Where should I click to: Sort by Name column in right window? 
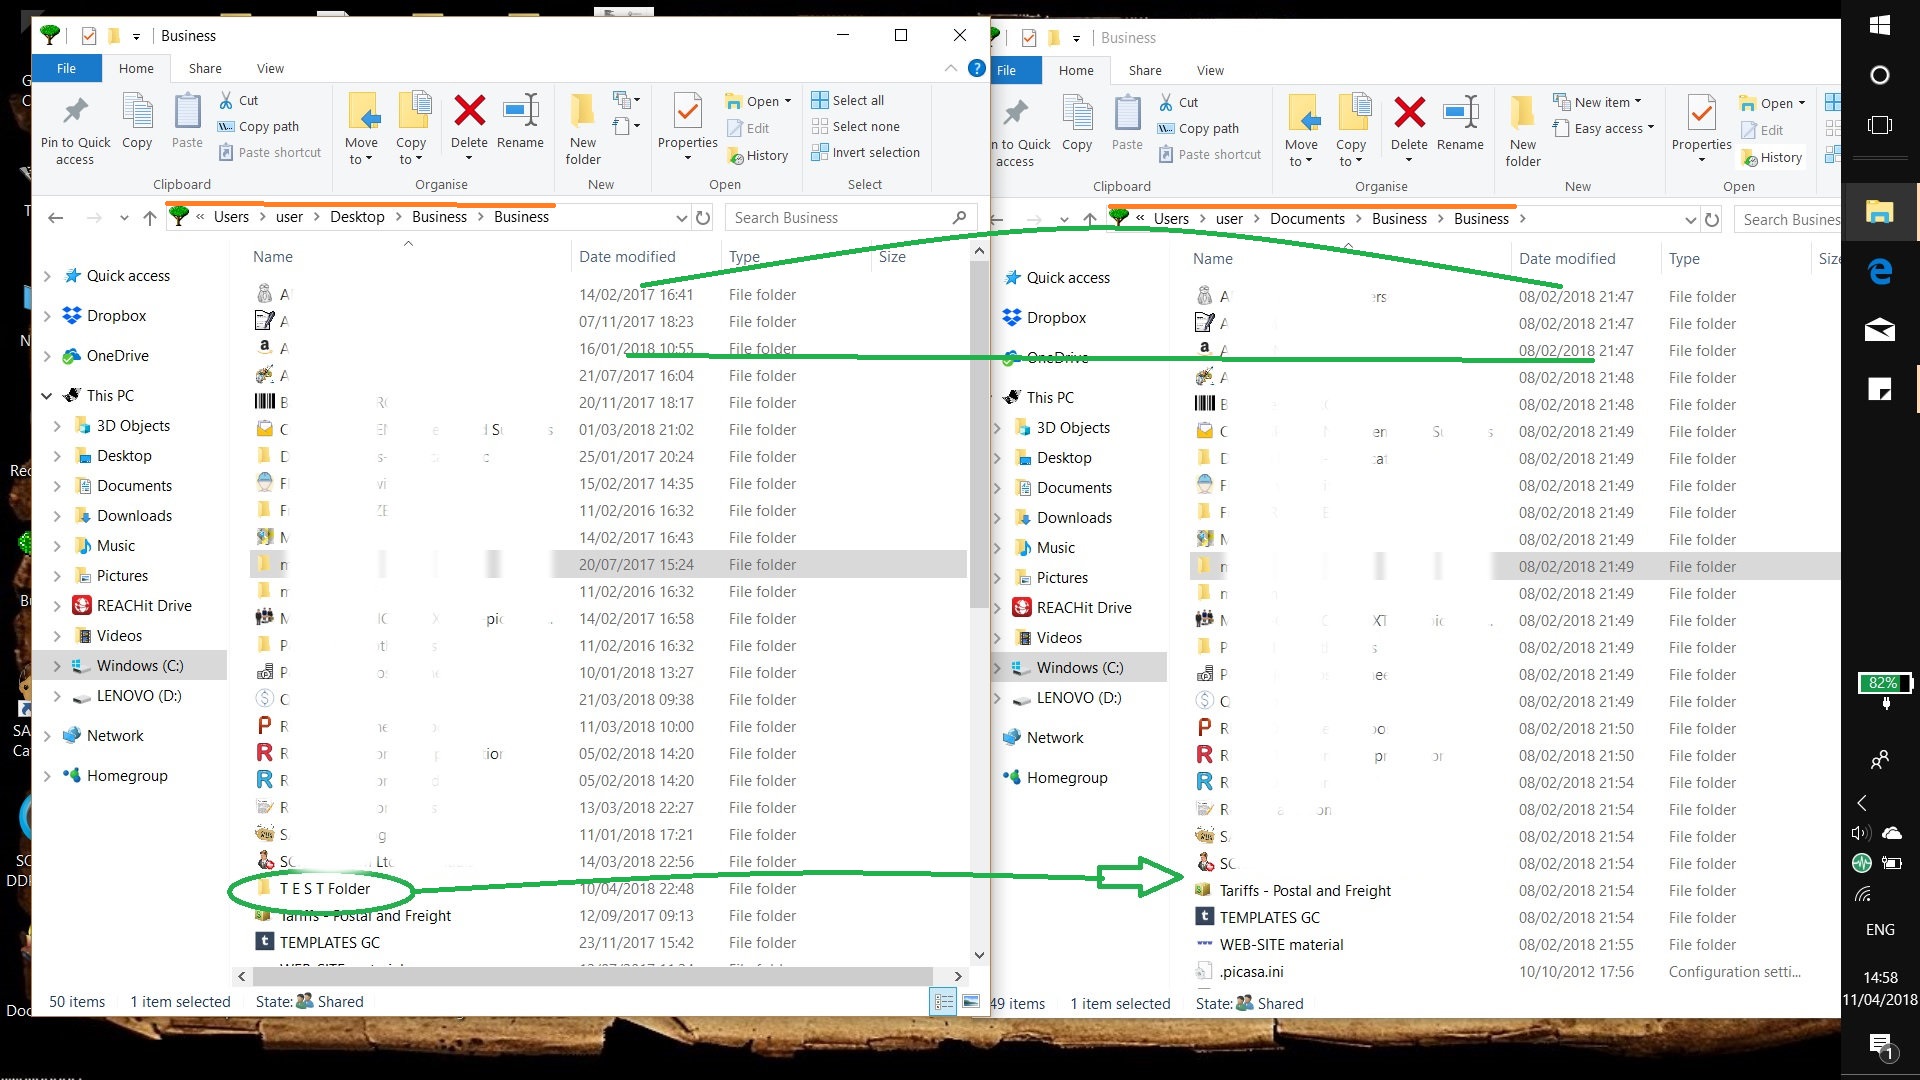[1213, 259]
